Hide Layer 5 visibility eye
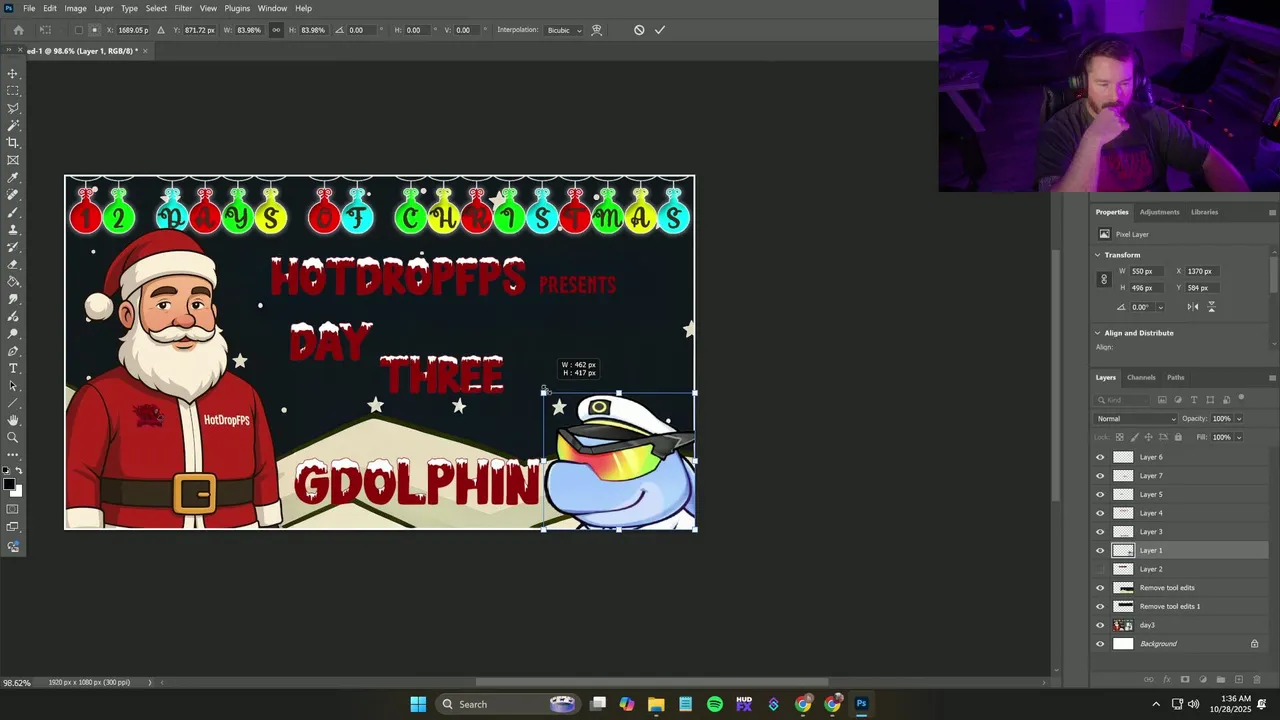1280x720 pixels. pos(1100,494)
